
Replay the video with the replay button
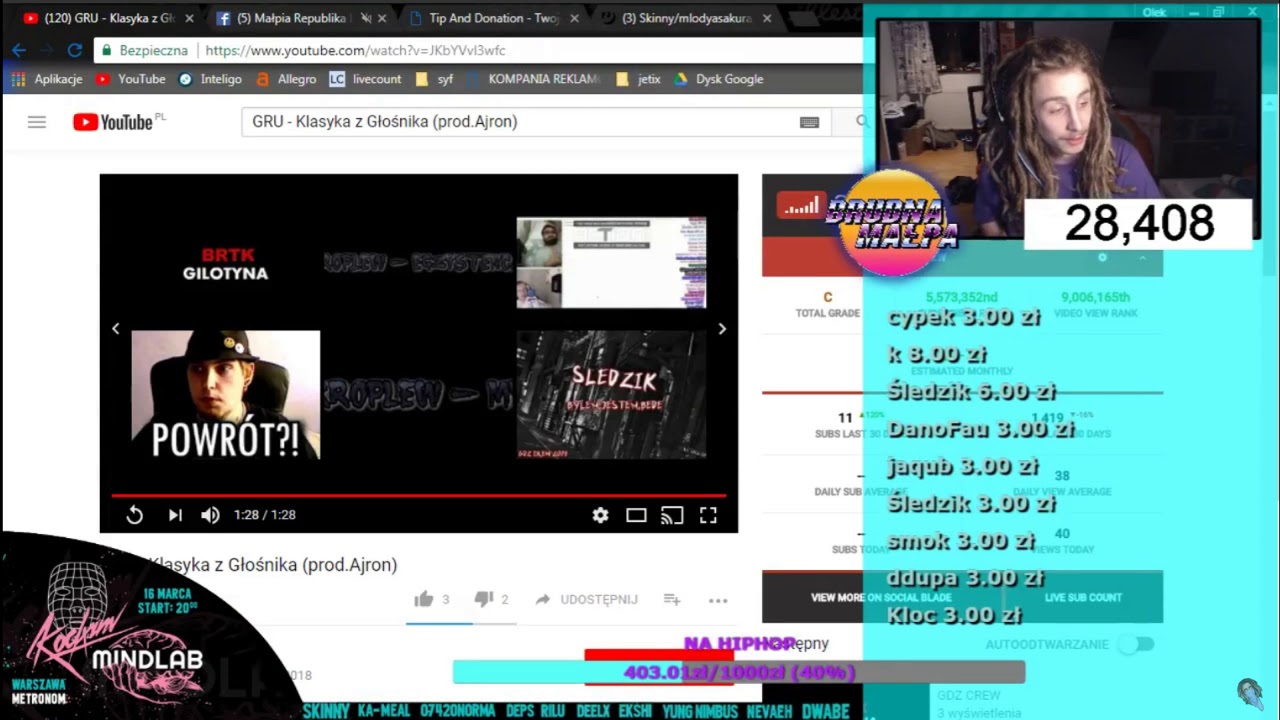pyautogui.click(x=134, y=515)
